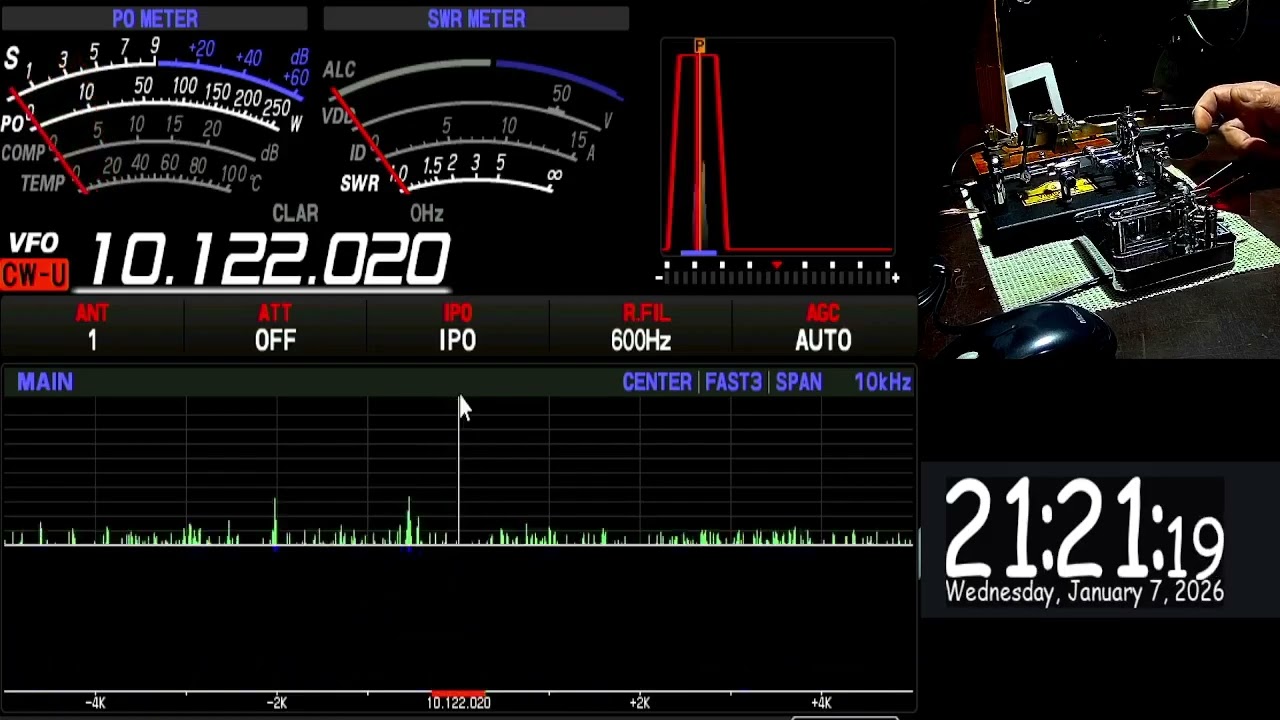Screen dimensions: 1280x720
Task: Open the ANT 1 antenna selector
Action: pyautogui.click(x=92, y=328)
